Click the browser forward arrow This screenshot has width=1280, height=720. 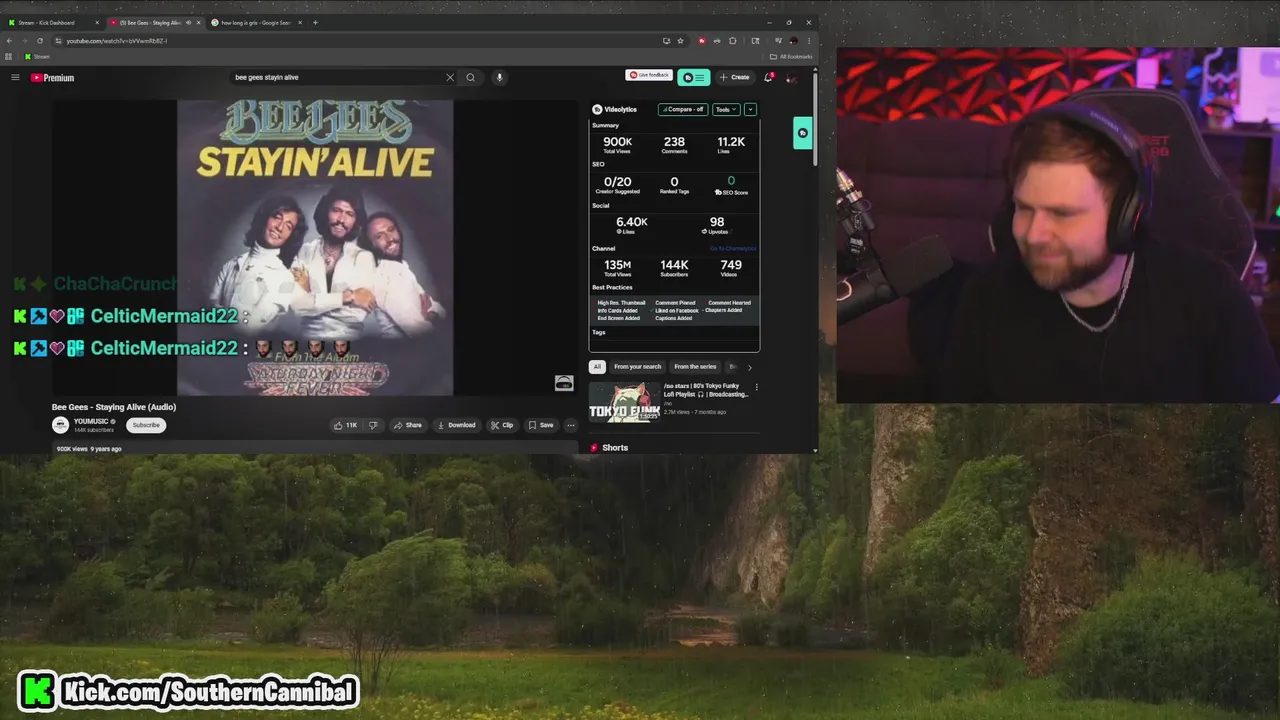[x=25, y=41]
